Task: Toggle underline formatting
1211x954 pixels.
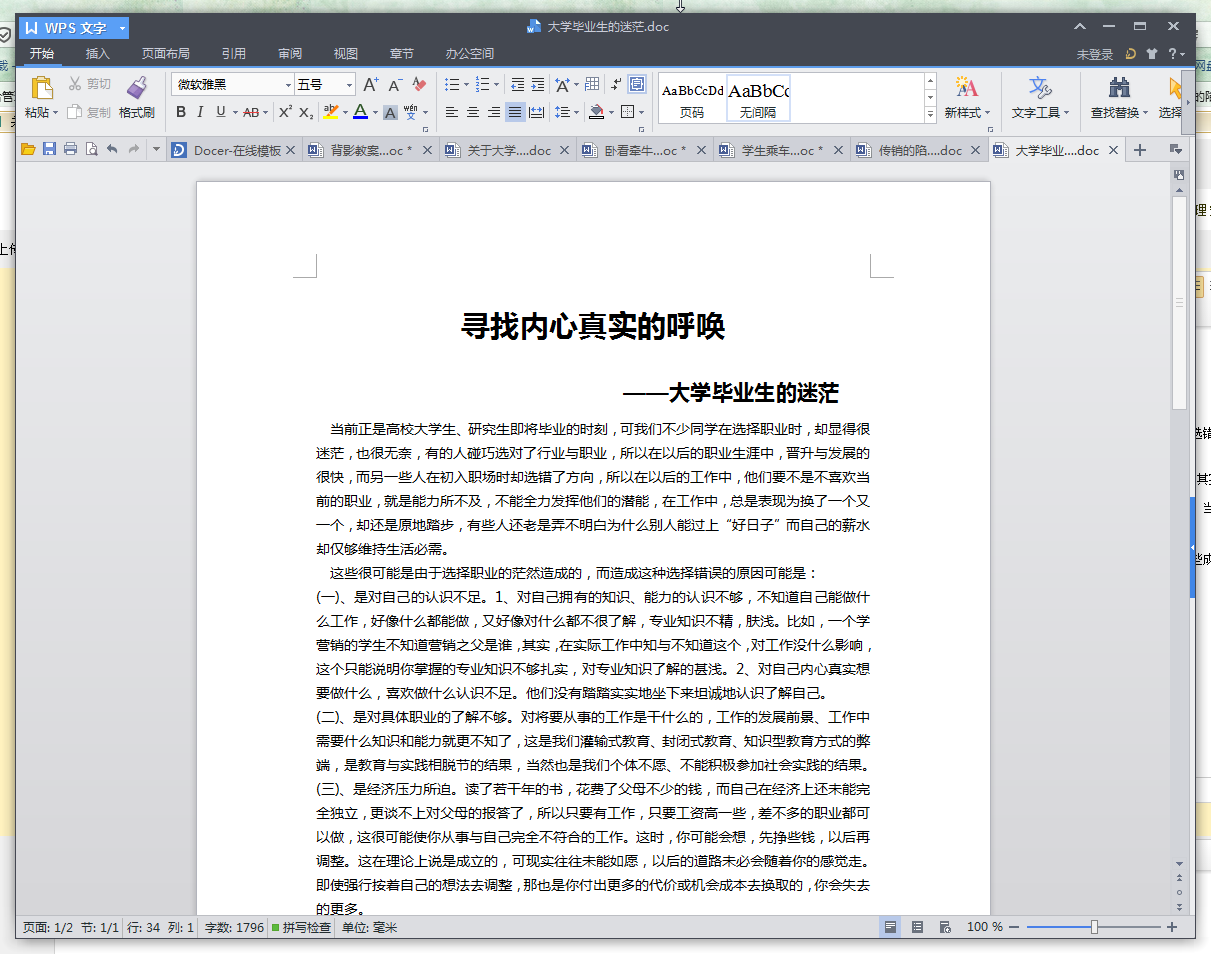Action: (221, 112)
